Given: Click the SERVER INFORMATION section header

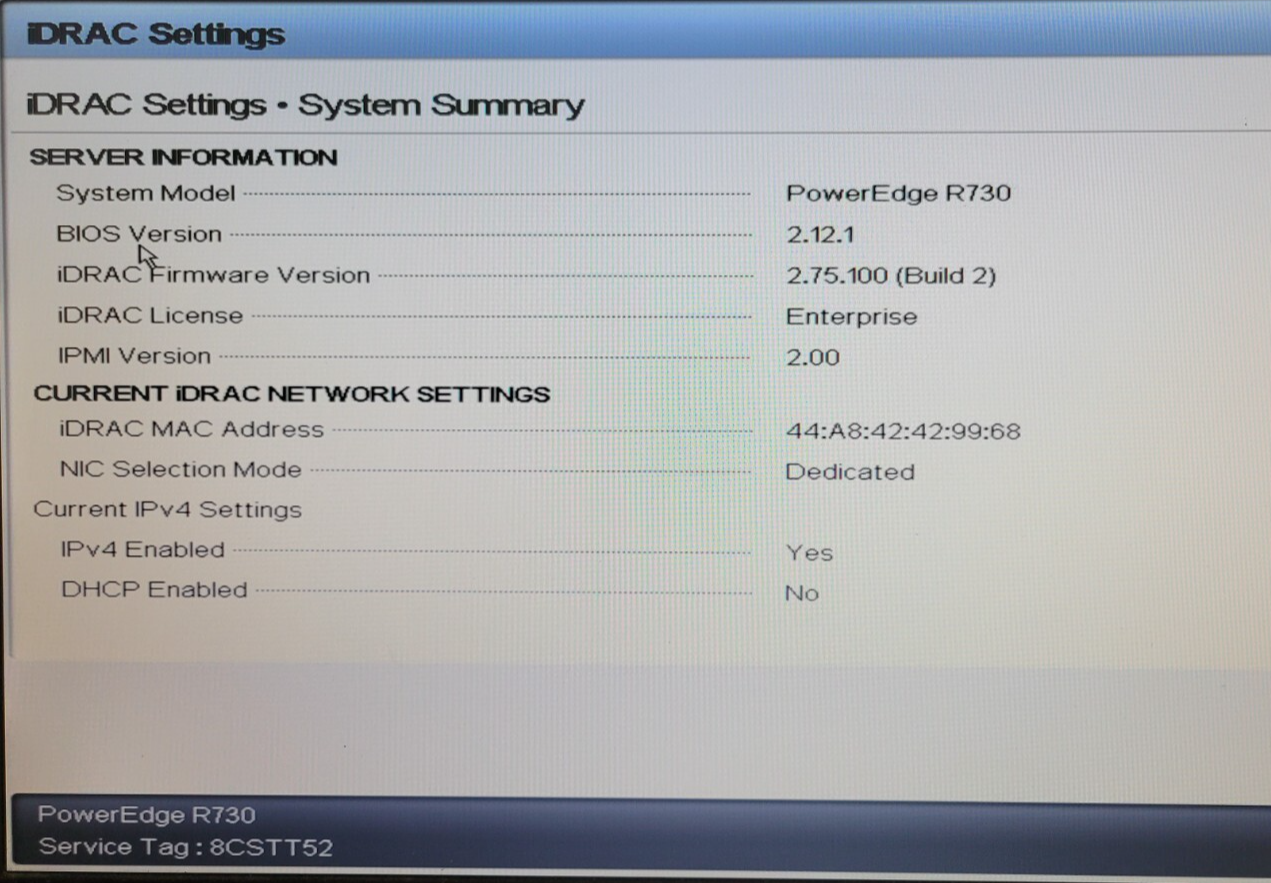Looking at the screenshot, I should click(183, 157).
